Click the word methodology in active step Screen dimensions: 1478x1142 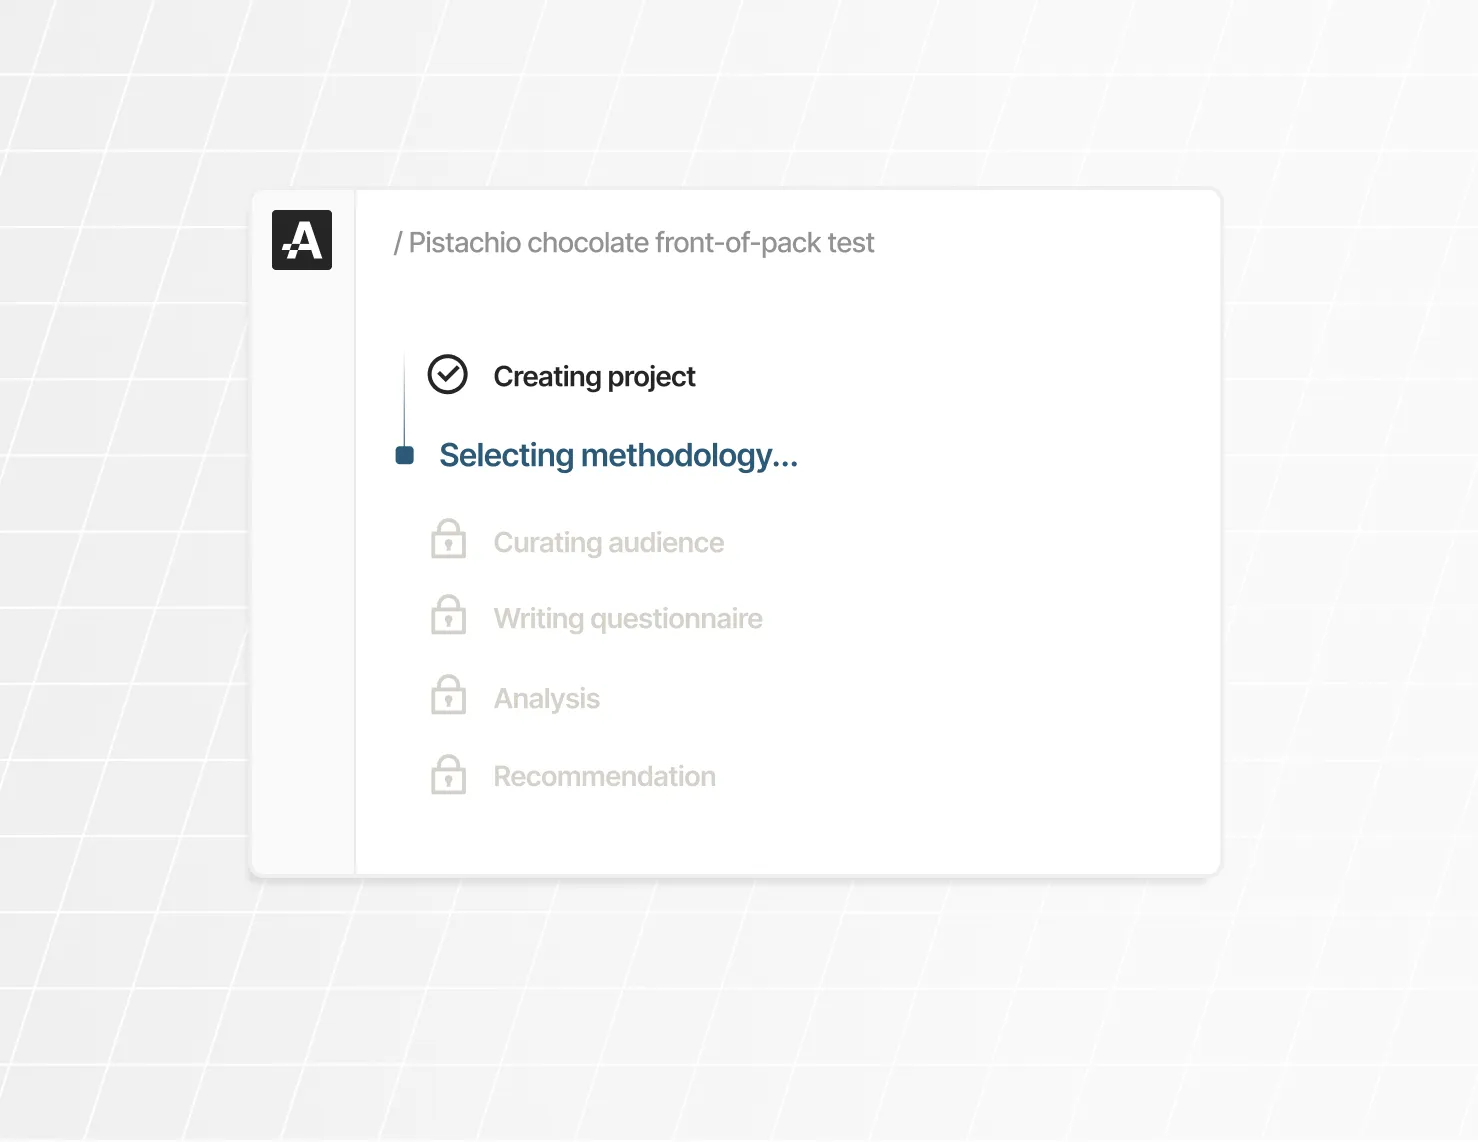[689, 456]
